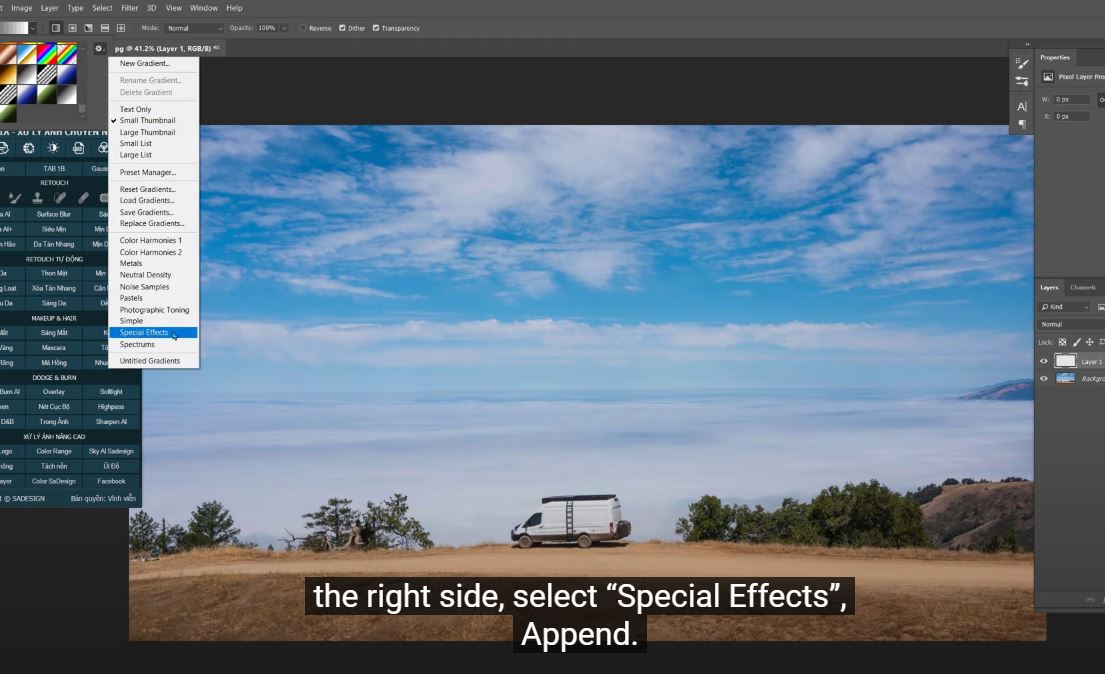This screenshot has width=1105, height=674.
Task: Disable the Dither checkbox
Action: [343, 28]
